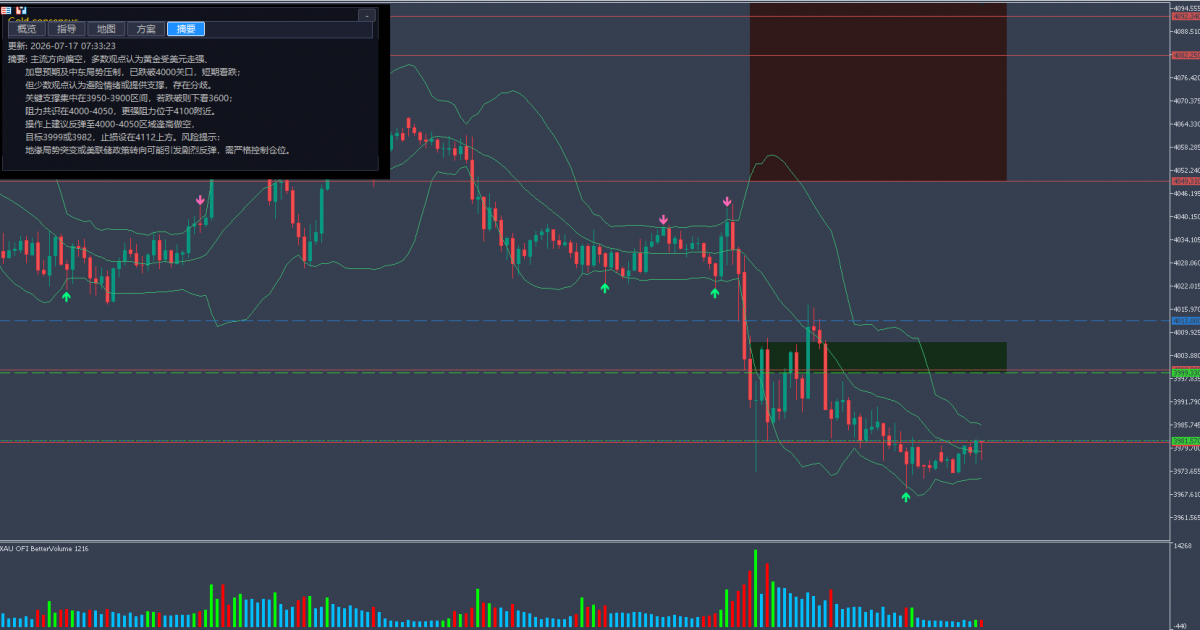The image size is (1200, 630).
Task: Select the rightmost pink down arrow
Action: pos(728,202)
